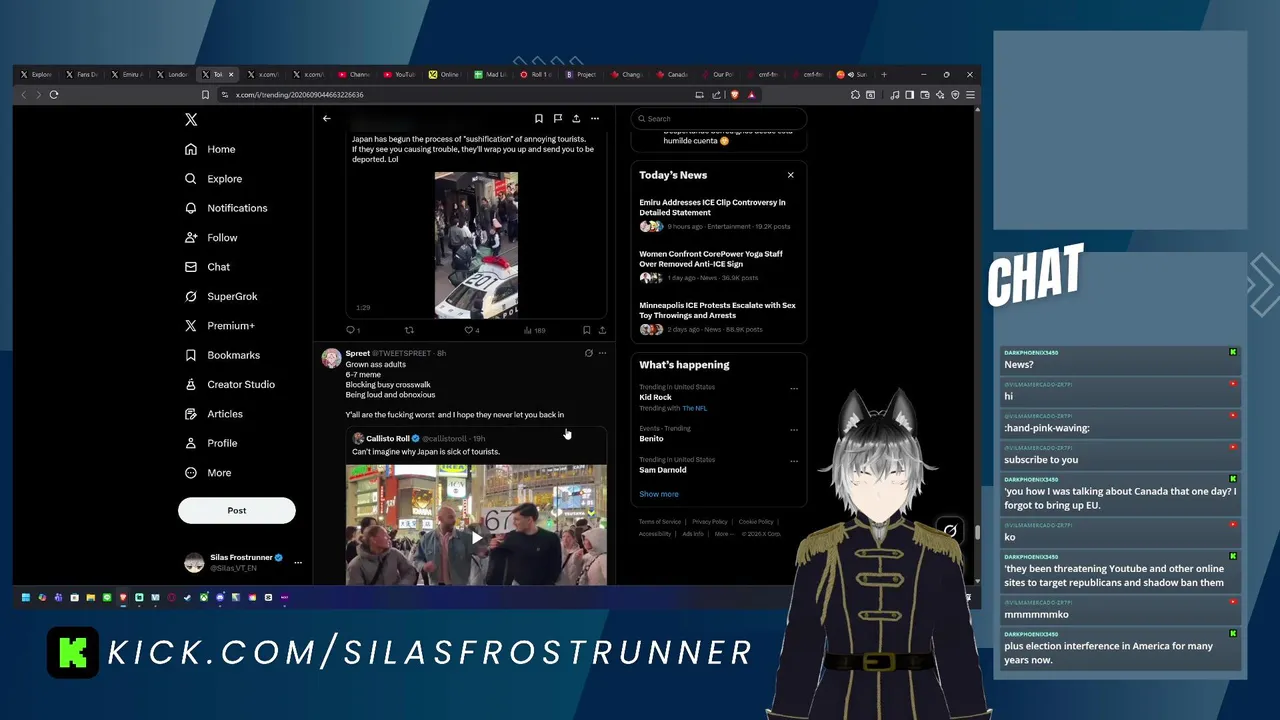Open options menu for Kid Rock trend
This screenshot has width=1280, height=720.
(794, 388)
